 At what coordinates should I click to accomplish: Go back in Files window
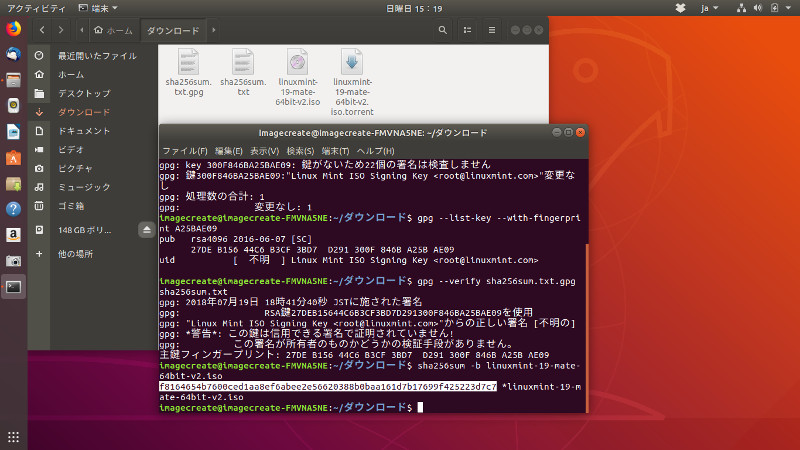point(42,30)
